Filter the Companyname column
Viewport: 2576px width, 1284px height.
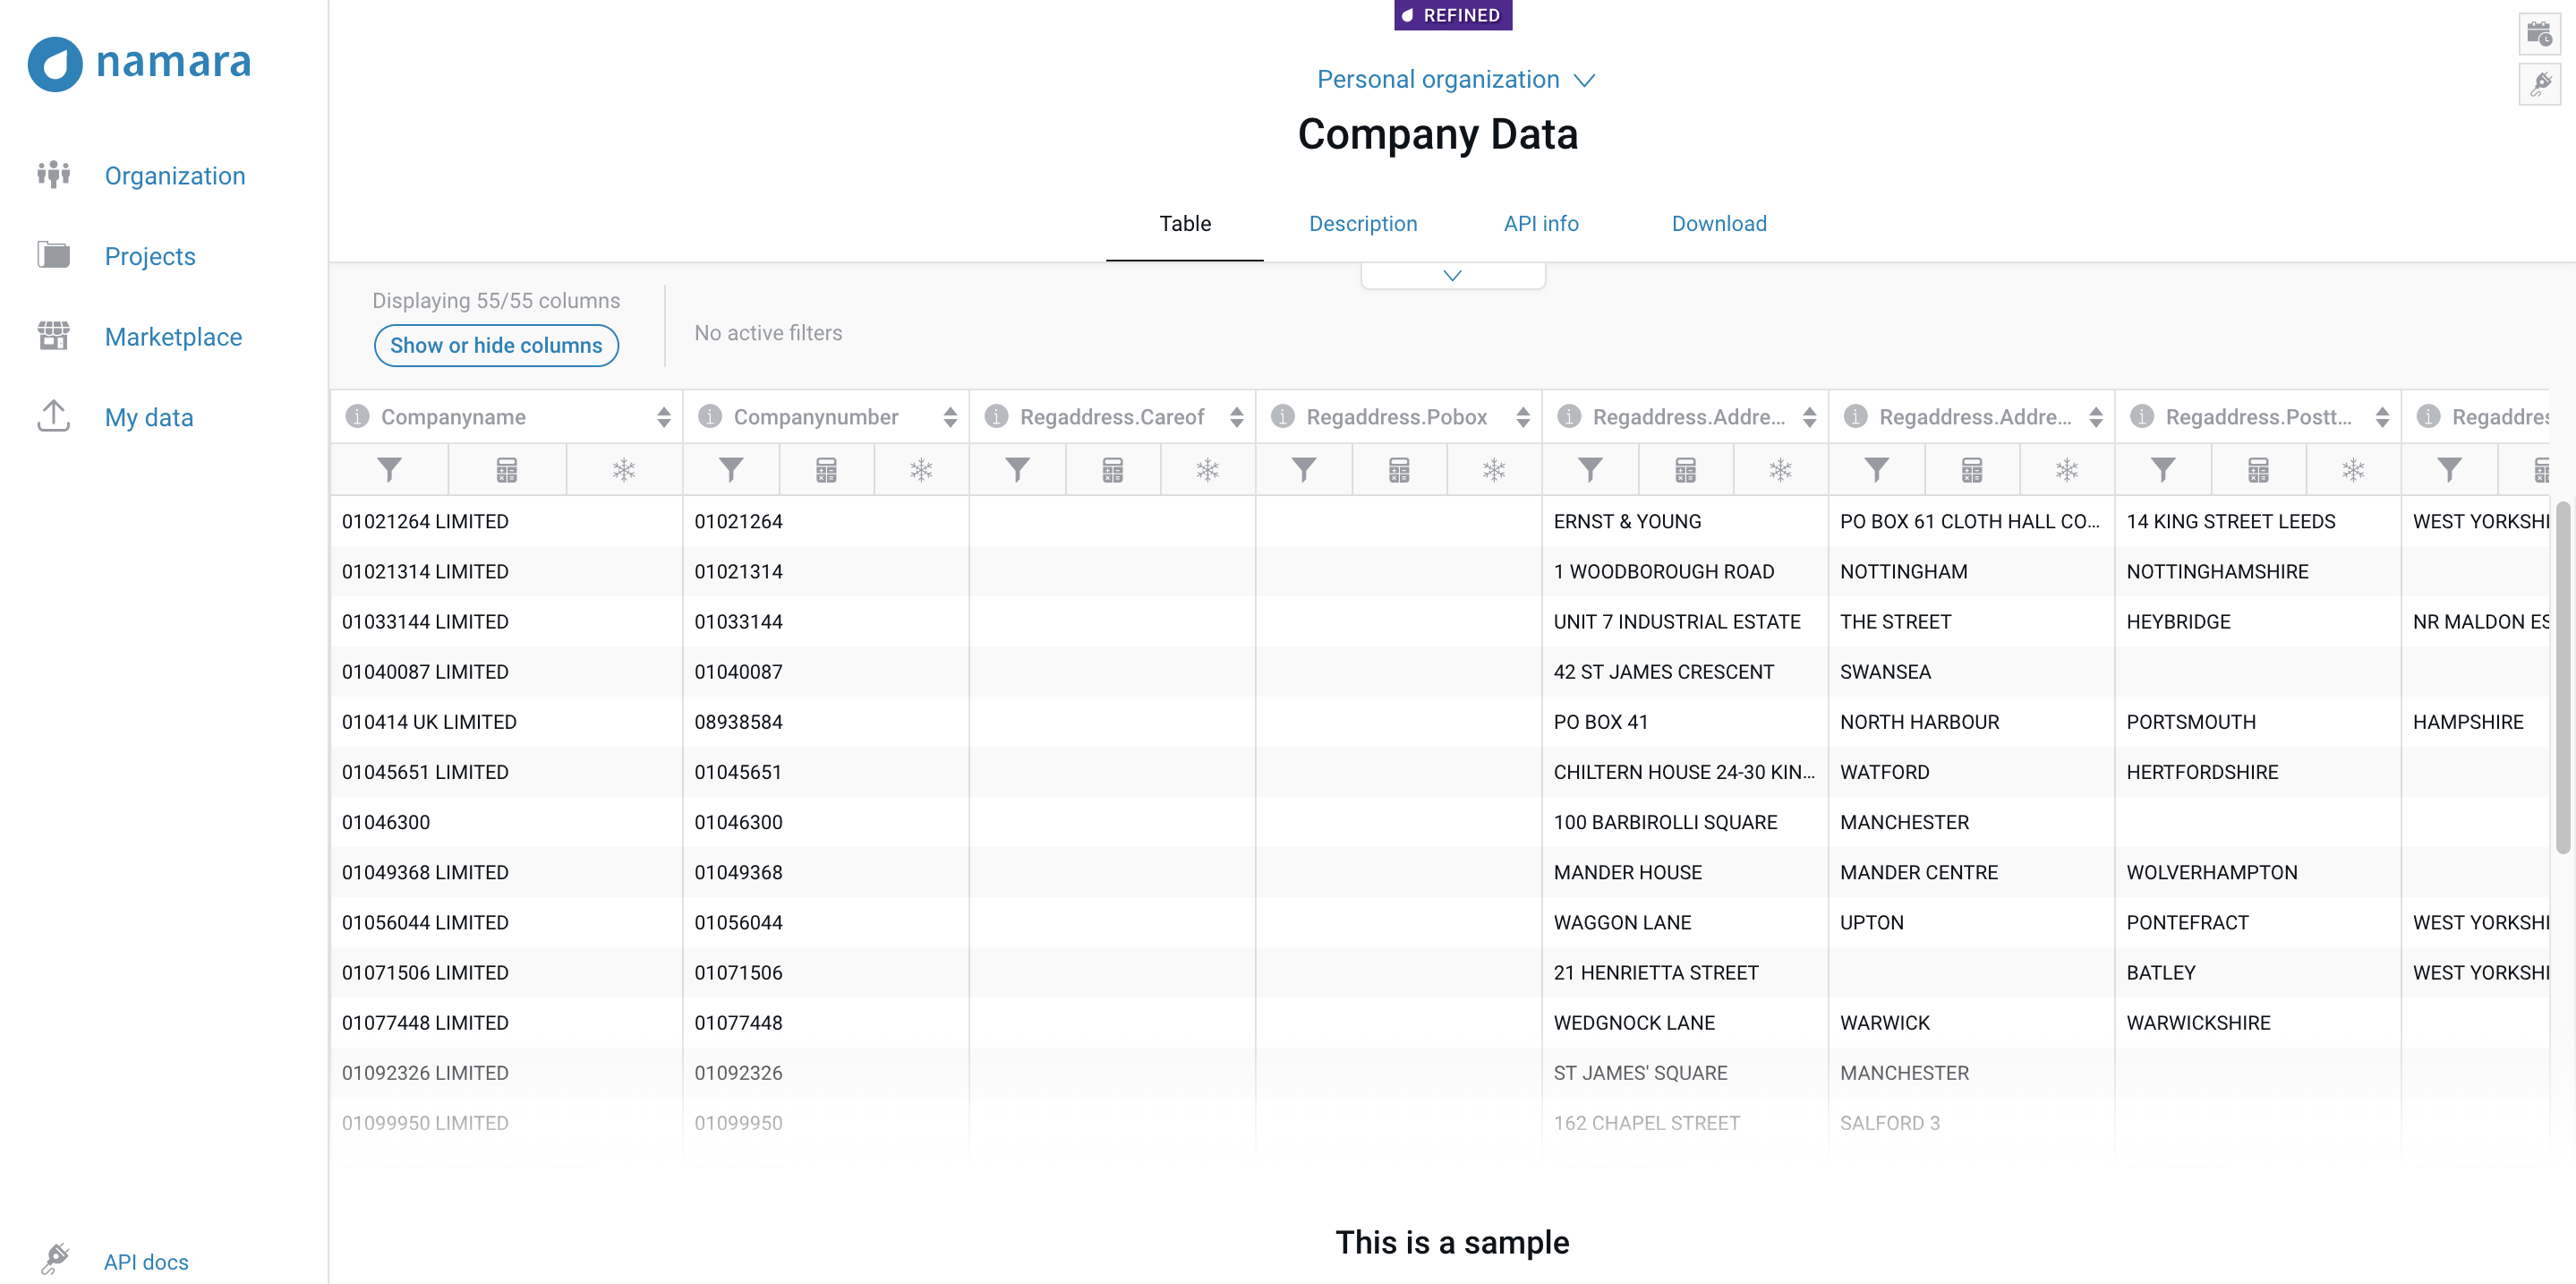point(390,470)
